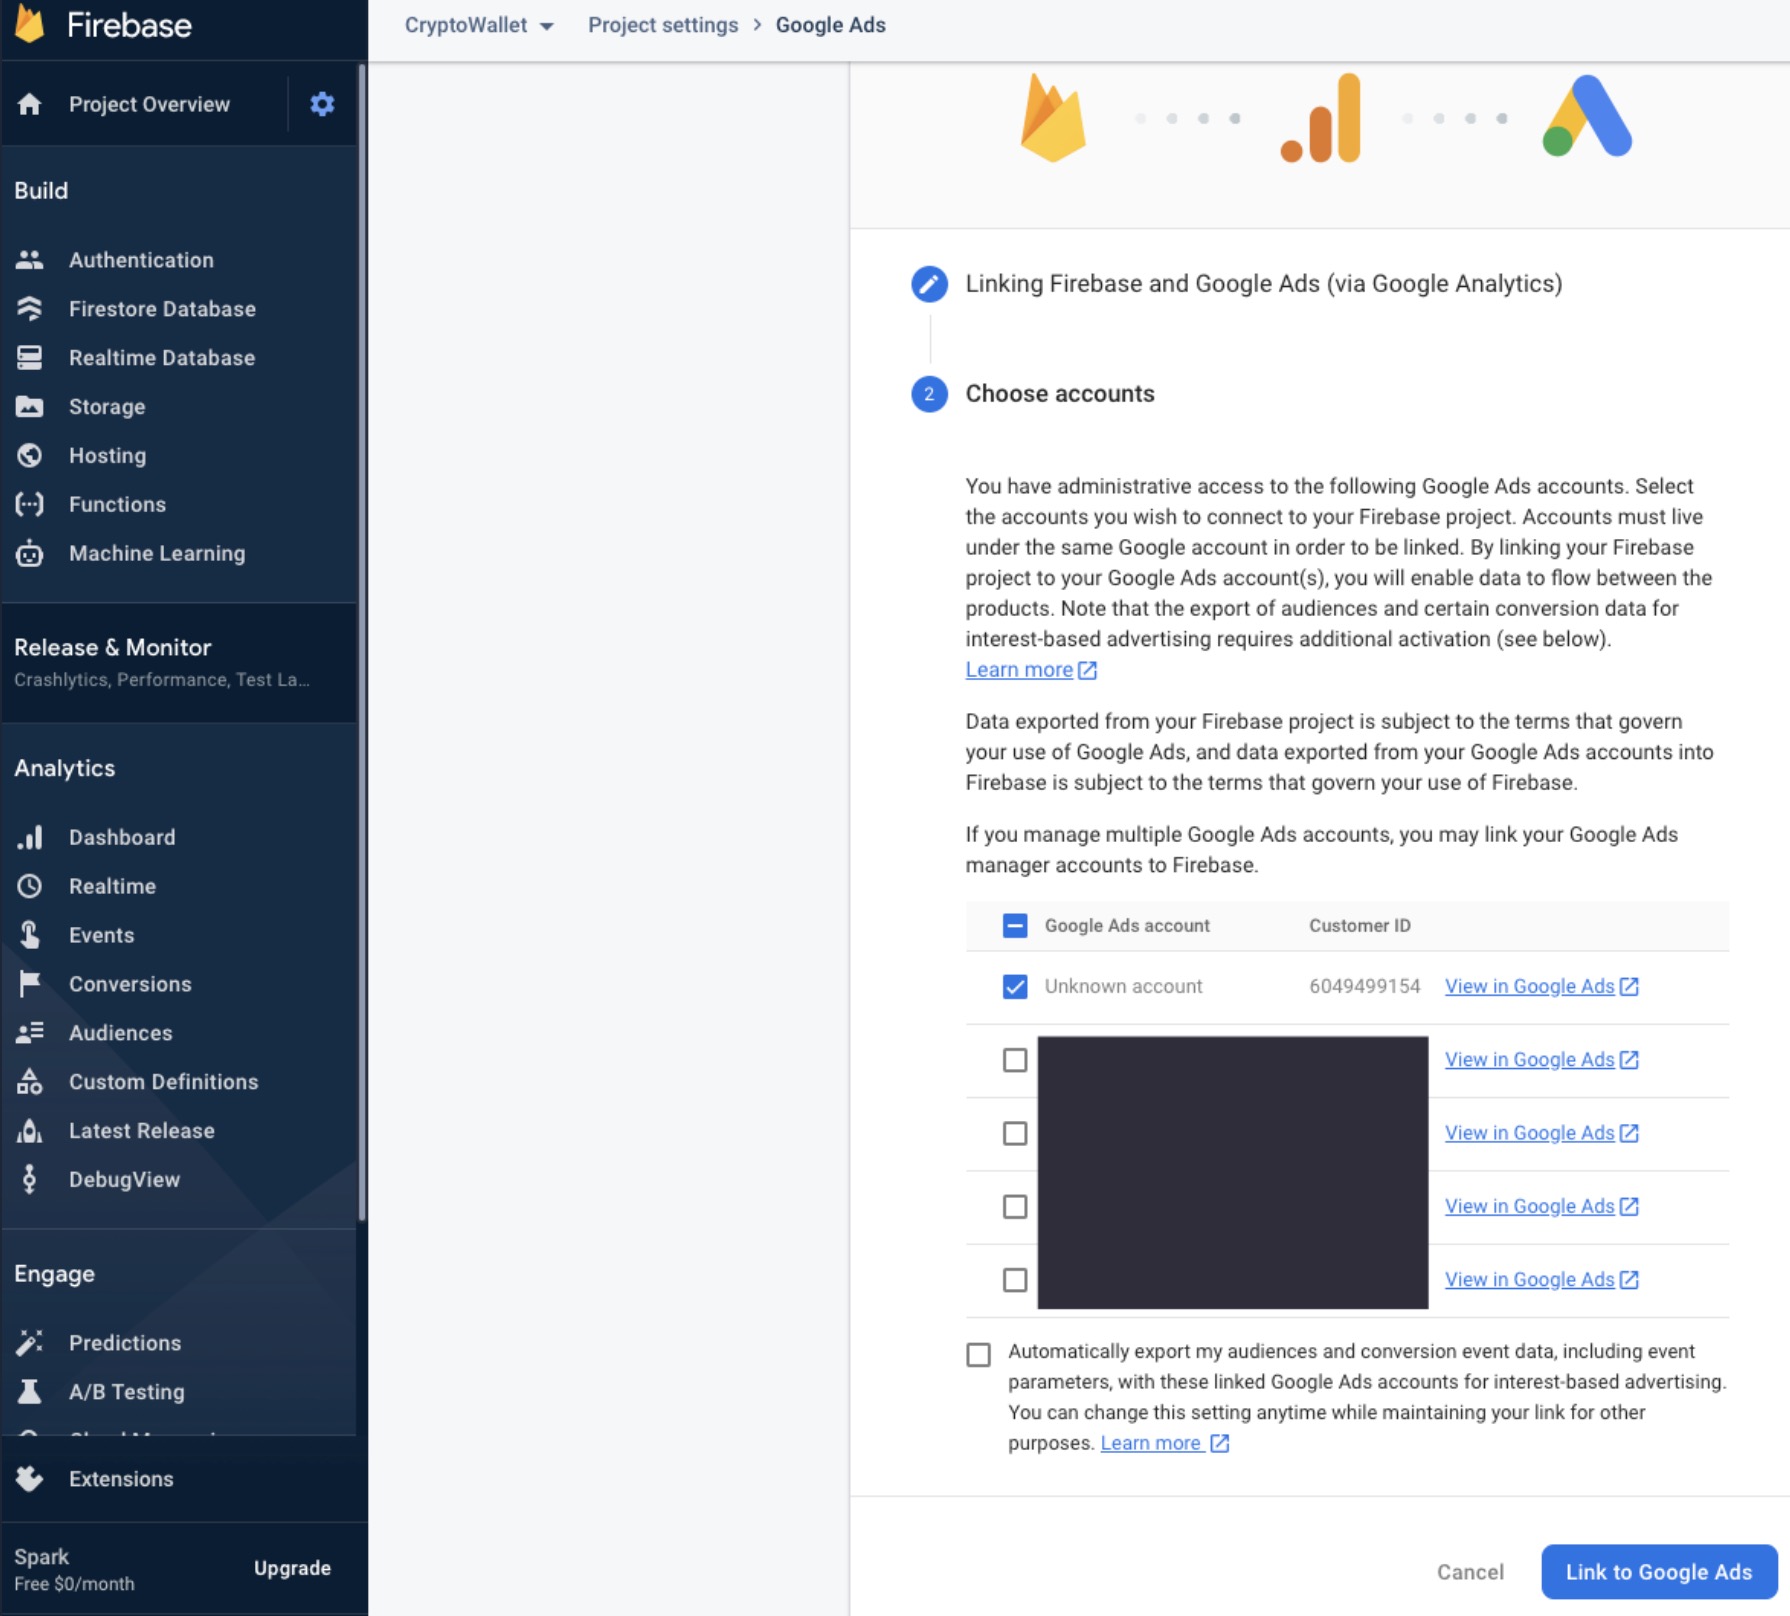
Task: Select the Functions brackets icon
Action: [30, 505]
